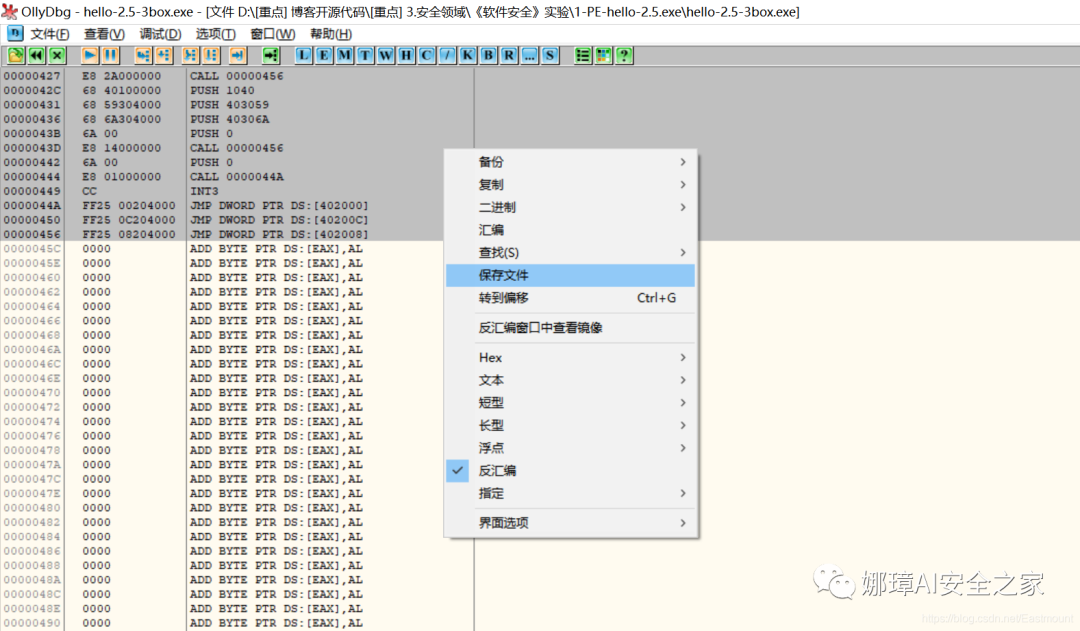Click the Pause execution icon
The image size is (1080, 631).
tap(110, 56)
